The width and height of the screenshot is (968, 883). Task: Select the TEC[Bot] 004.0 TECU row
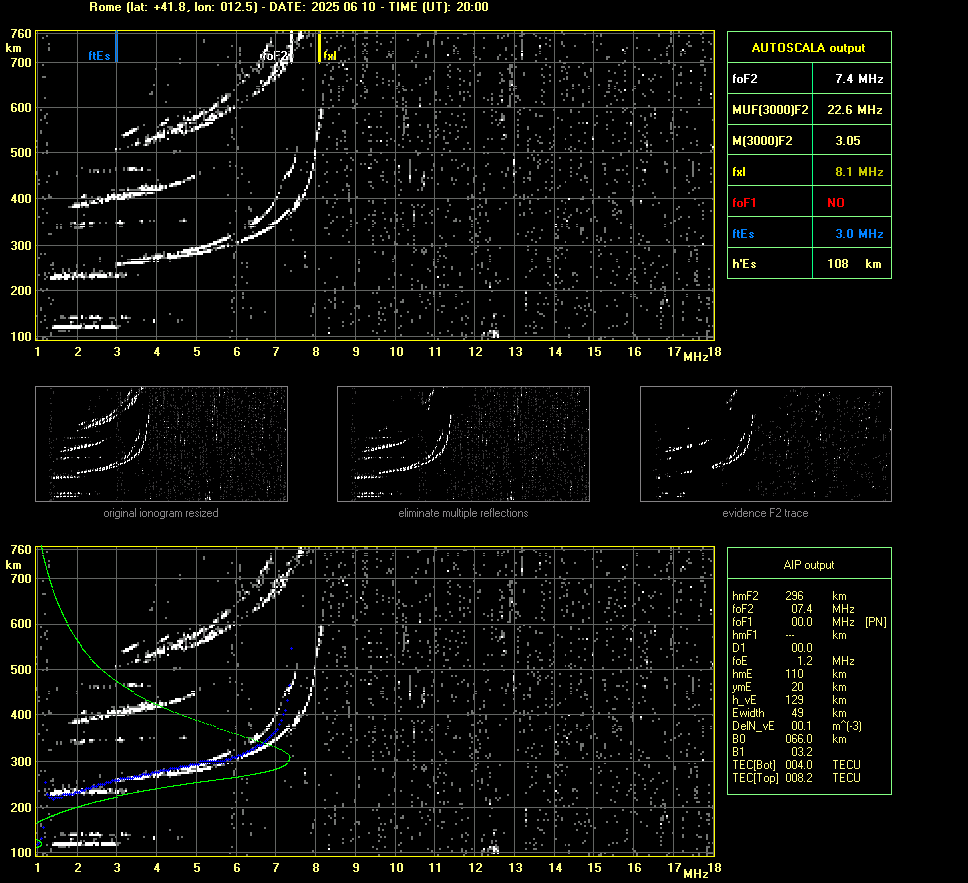[x=796, y=764]
